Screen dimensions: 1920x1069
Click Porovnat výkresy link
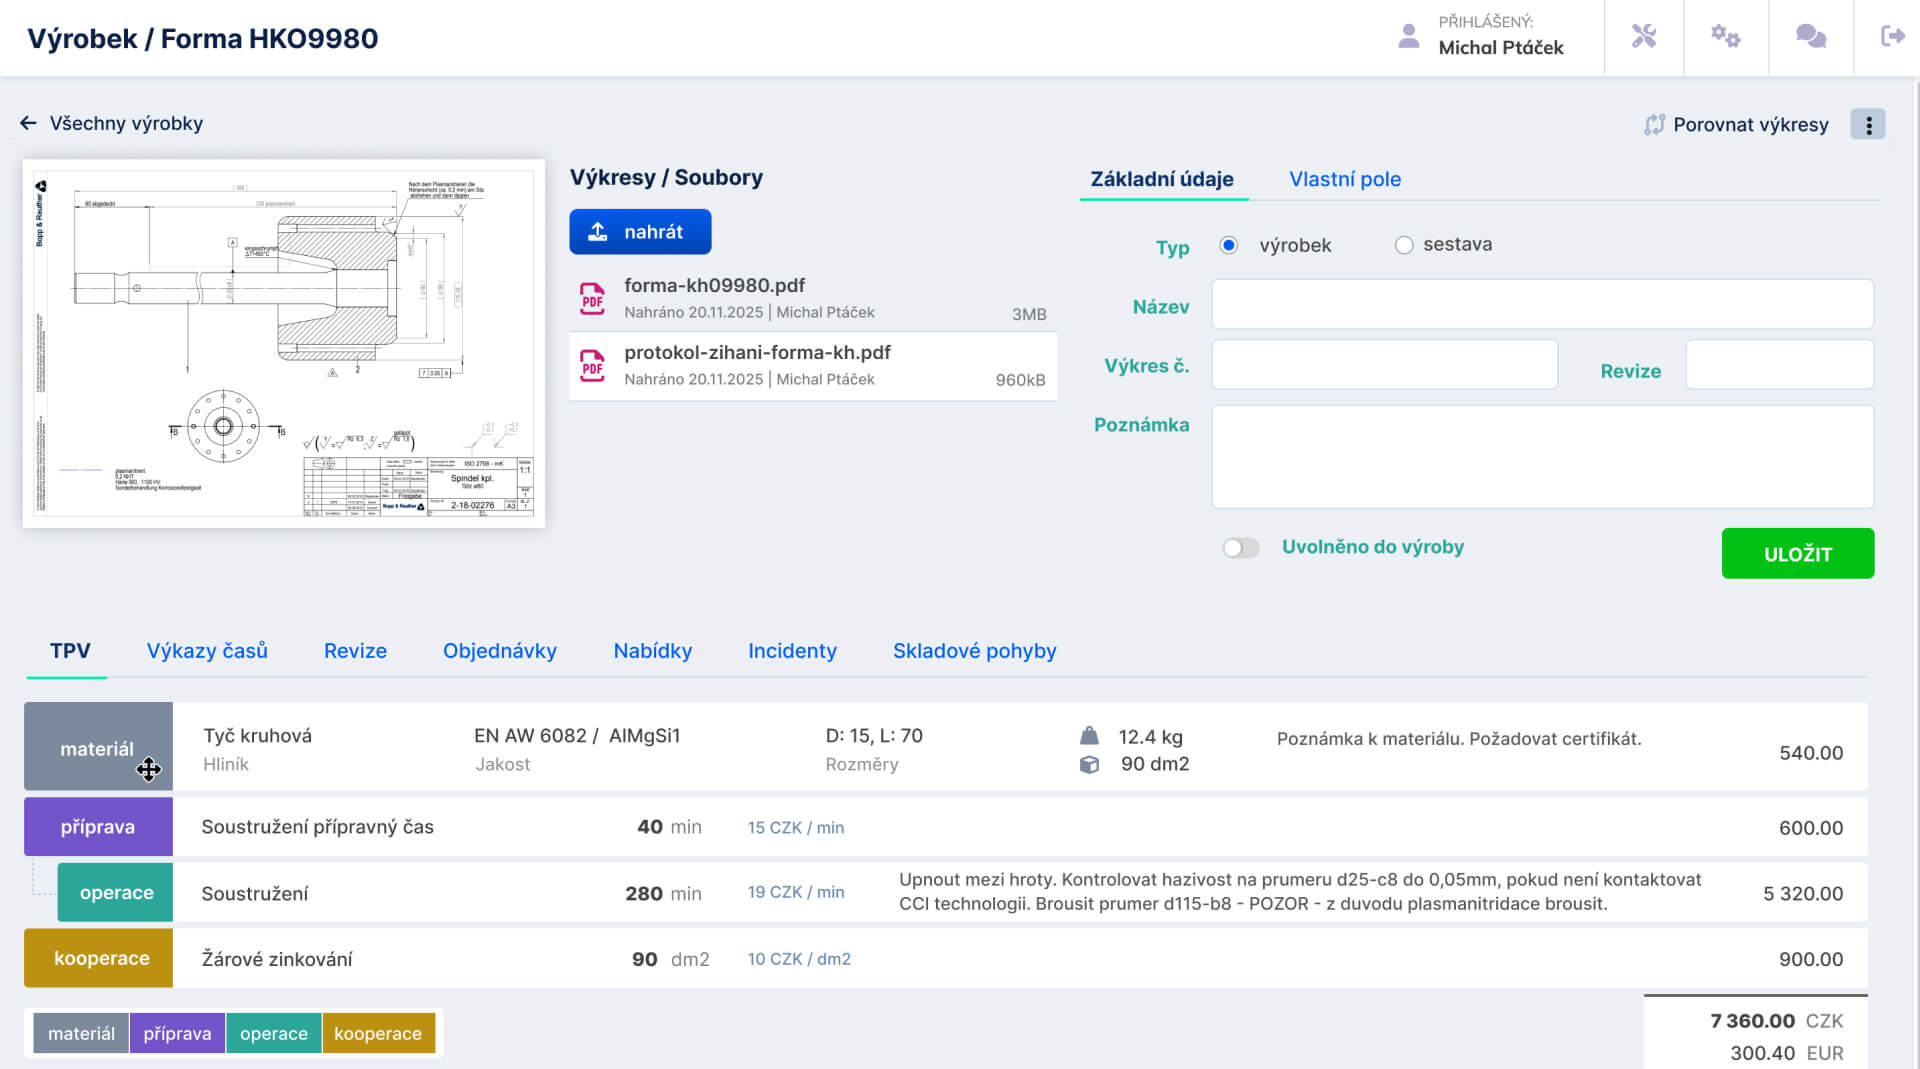(x=1751, y=124)
